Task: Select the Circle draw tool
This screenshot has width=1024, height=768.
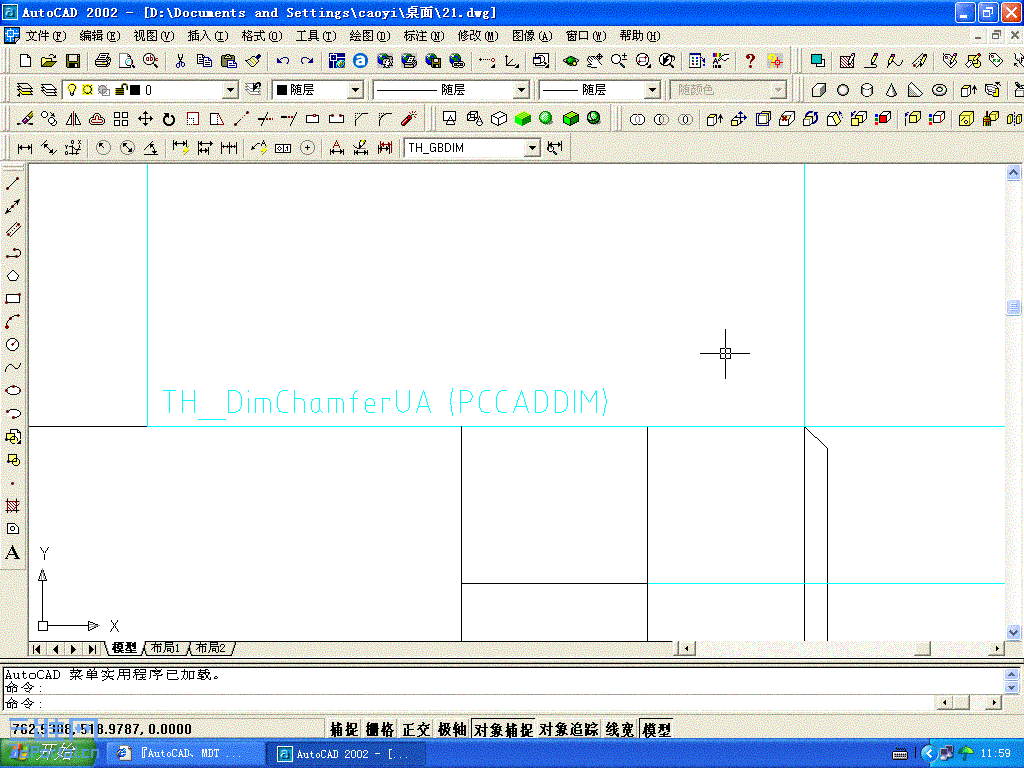Action: (x=12, y=344)
